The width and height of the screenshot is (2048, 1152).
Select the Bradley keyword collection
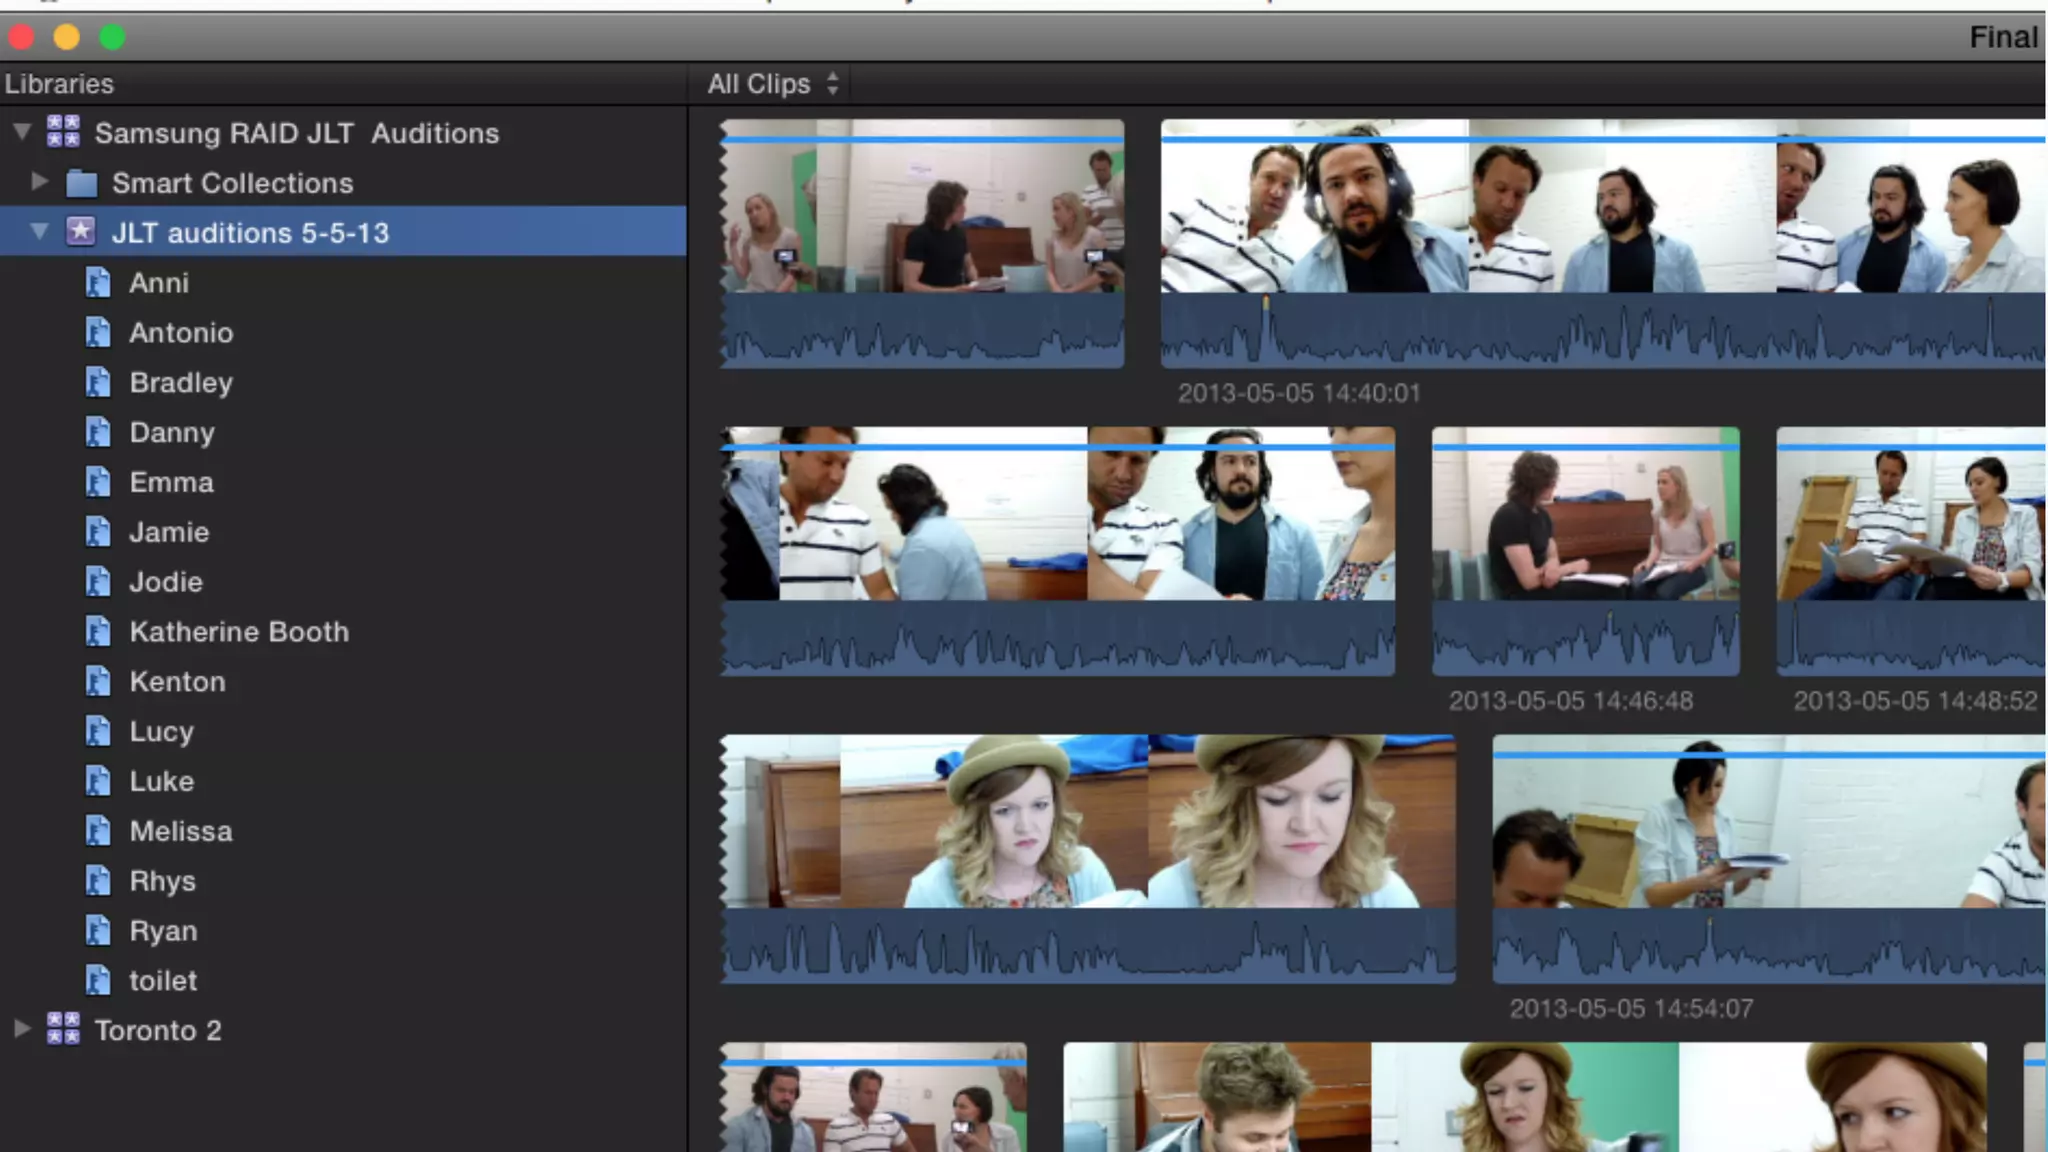pyautogui.click(x=181, y=383)
